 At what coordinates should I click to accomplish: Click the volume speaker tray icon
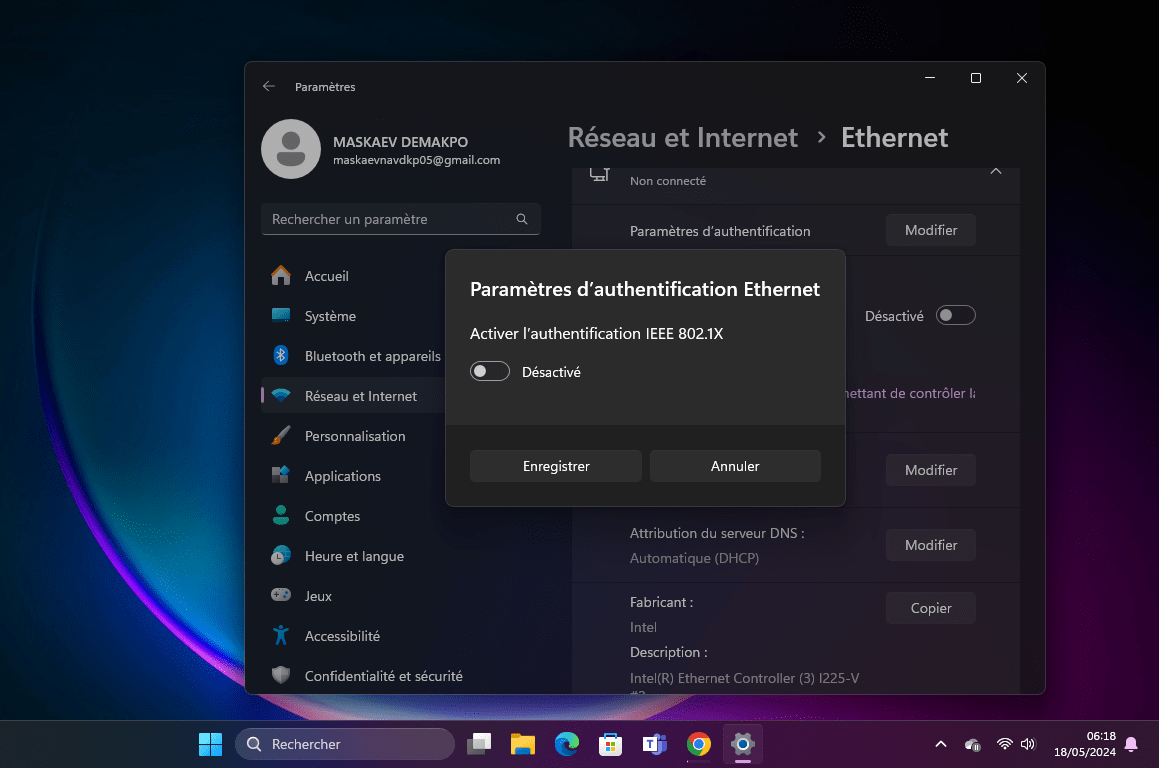click(1028, 744)
